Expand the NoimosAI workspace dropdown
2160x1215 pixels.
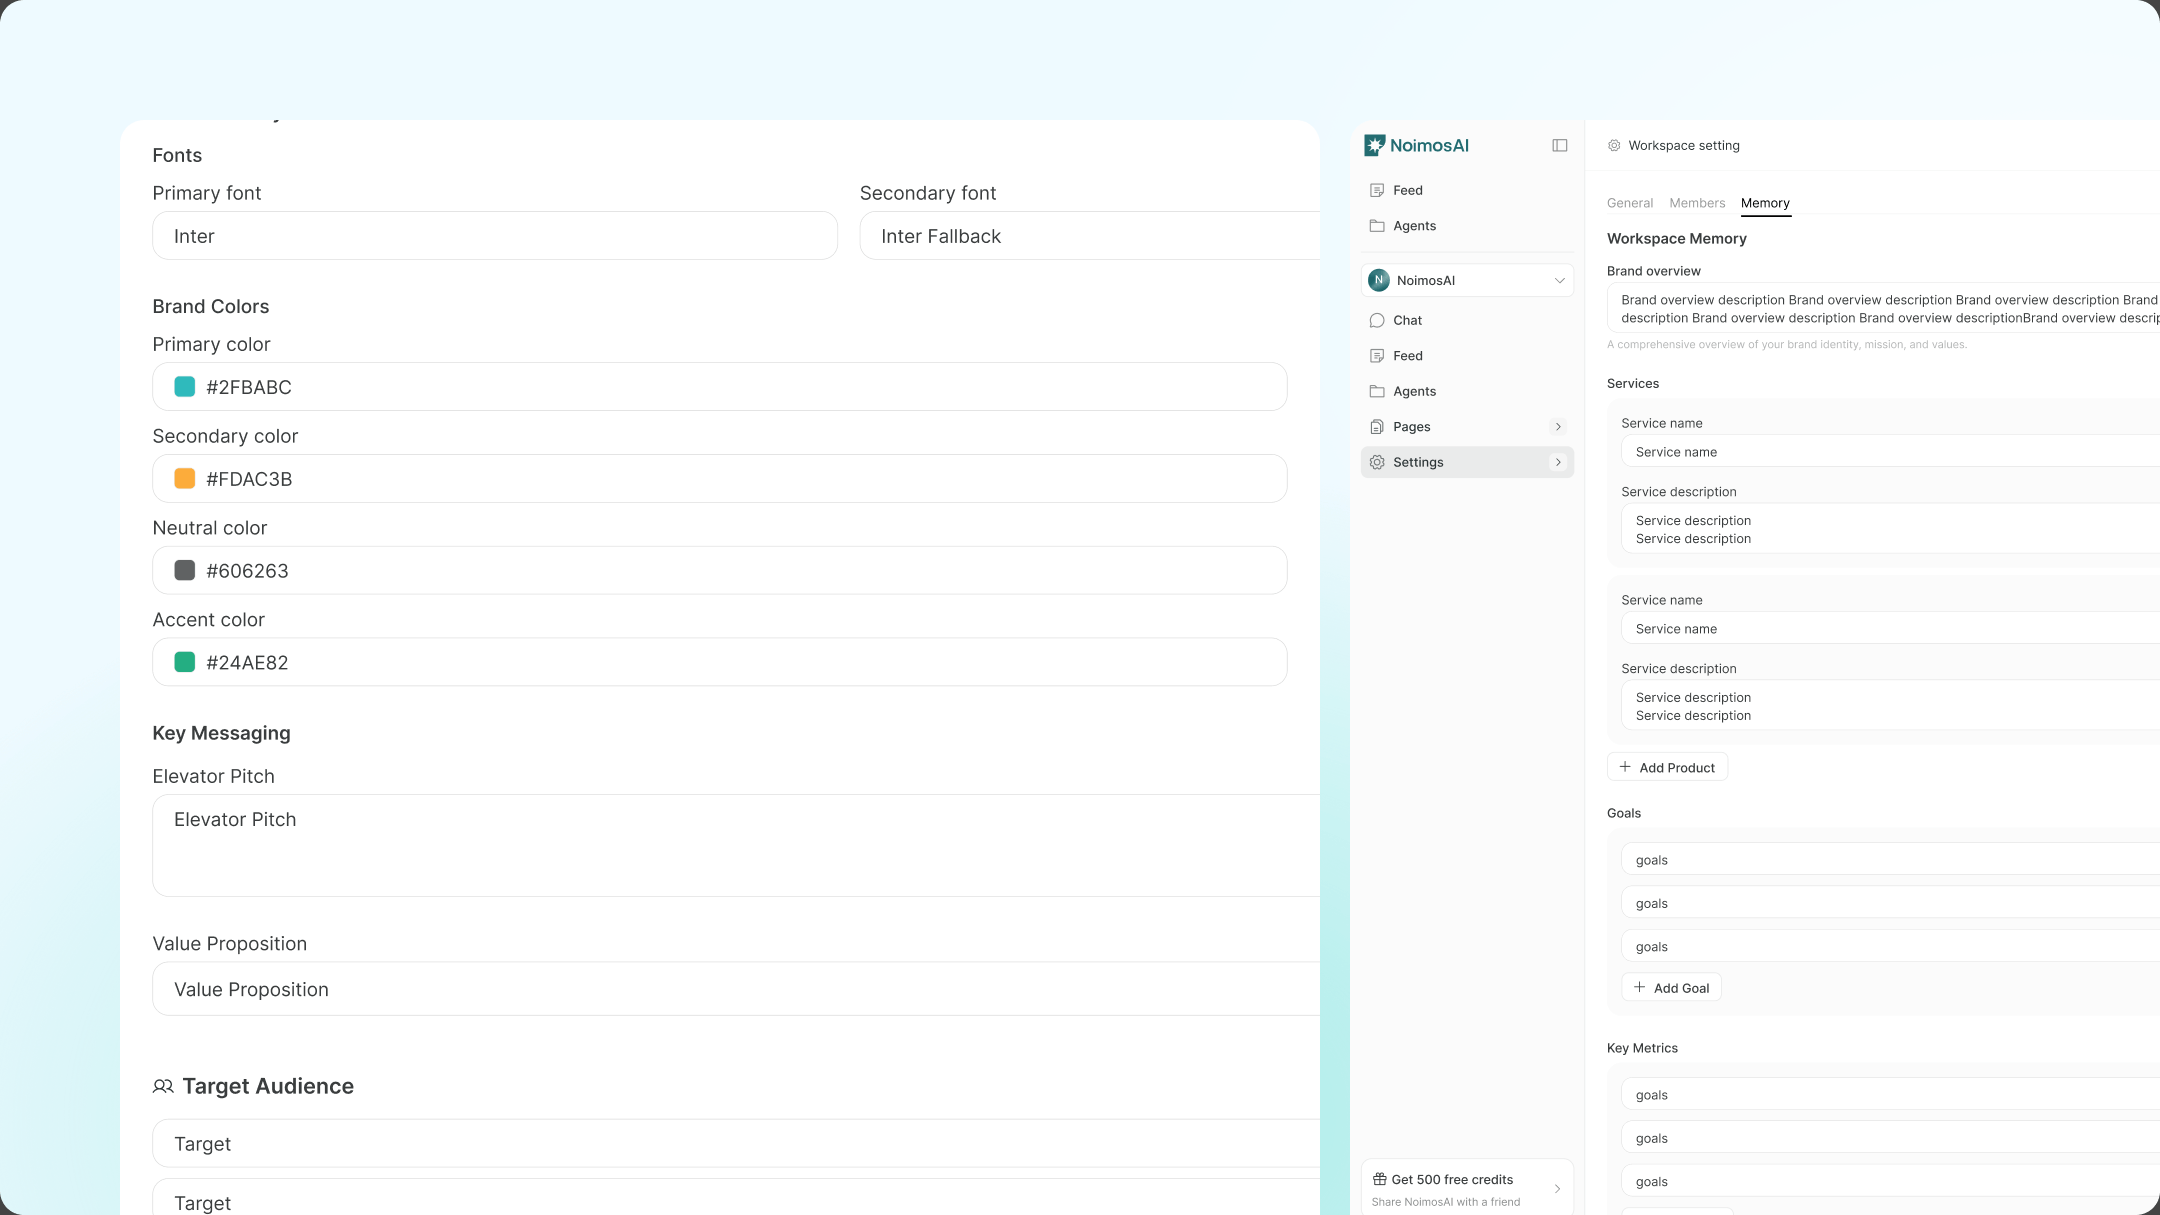tap(1467, 281)
